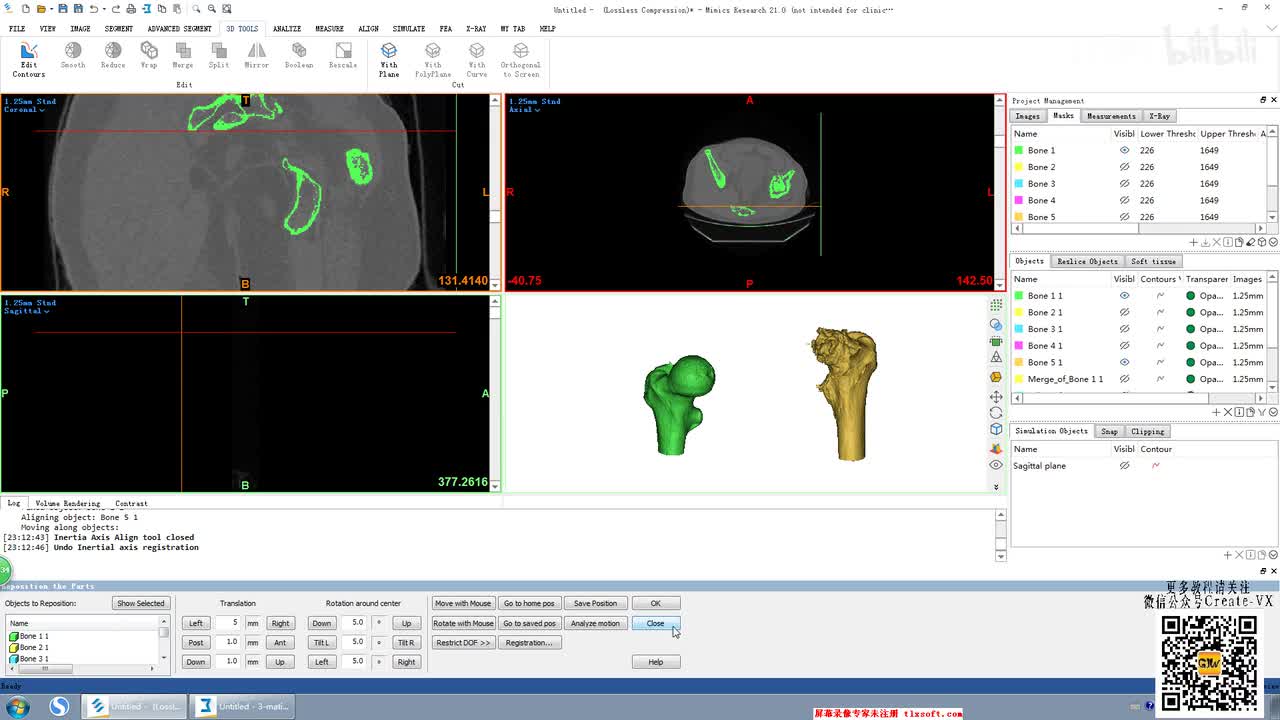This screenshot has height=720, width=1280.
Task: Click the Save icon in quick toolbar
Action: 62,9
